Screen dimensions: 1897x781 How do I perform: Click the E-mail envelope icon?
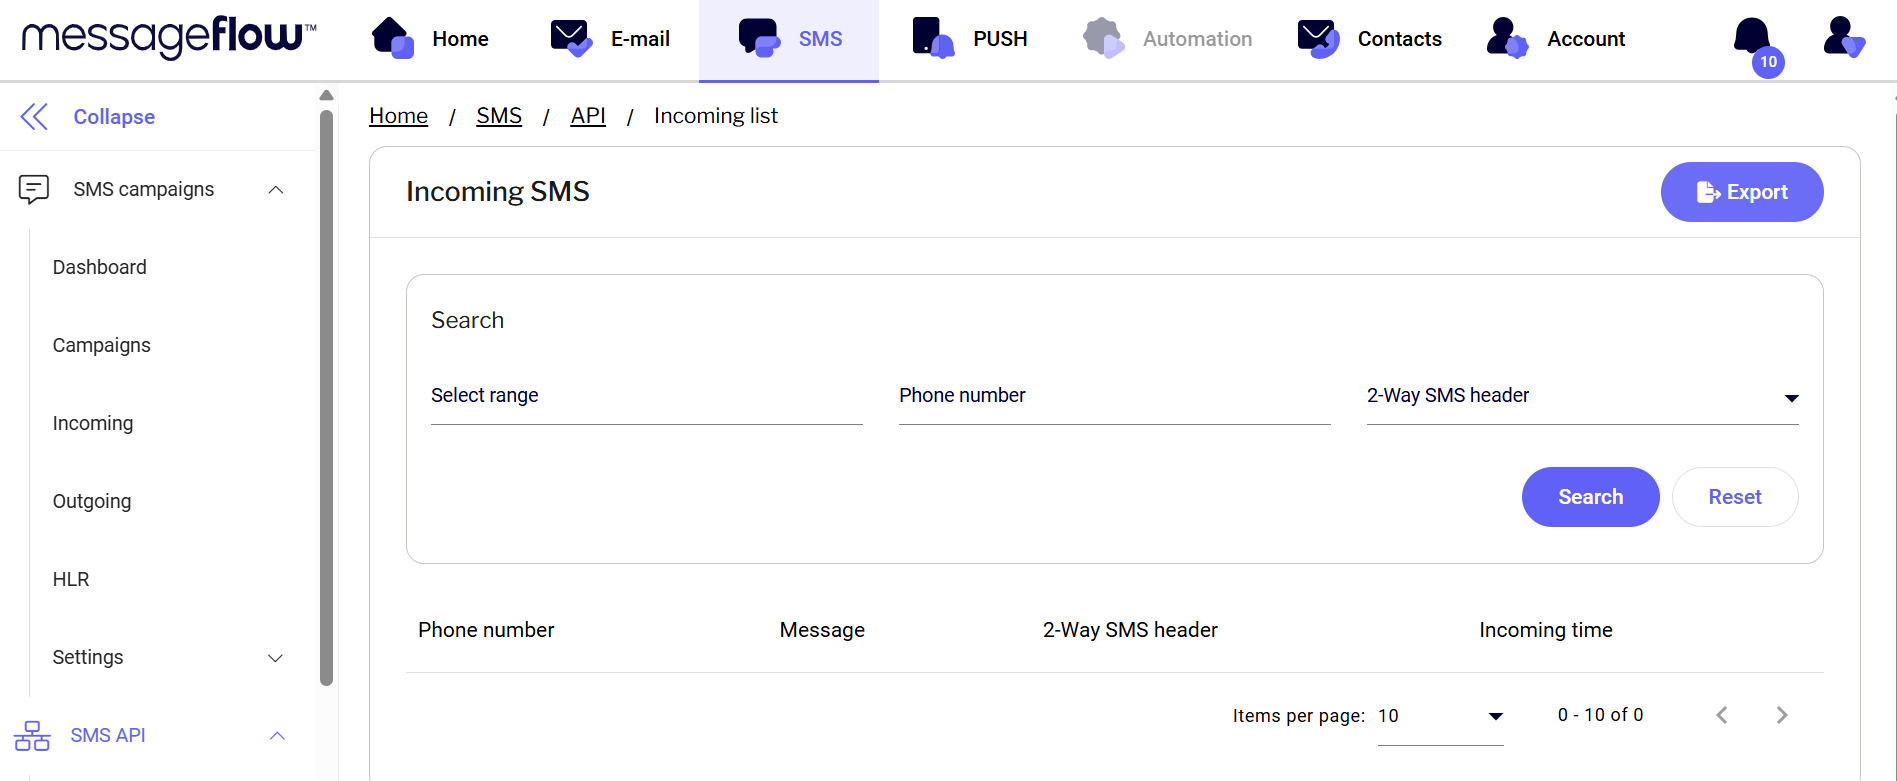(571, 38)
